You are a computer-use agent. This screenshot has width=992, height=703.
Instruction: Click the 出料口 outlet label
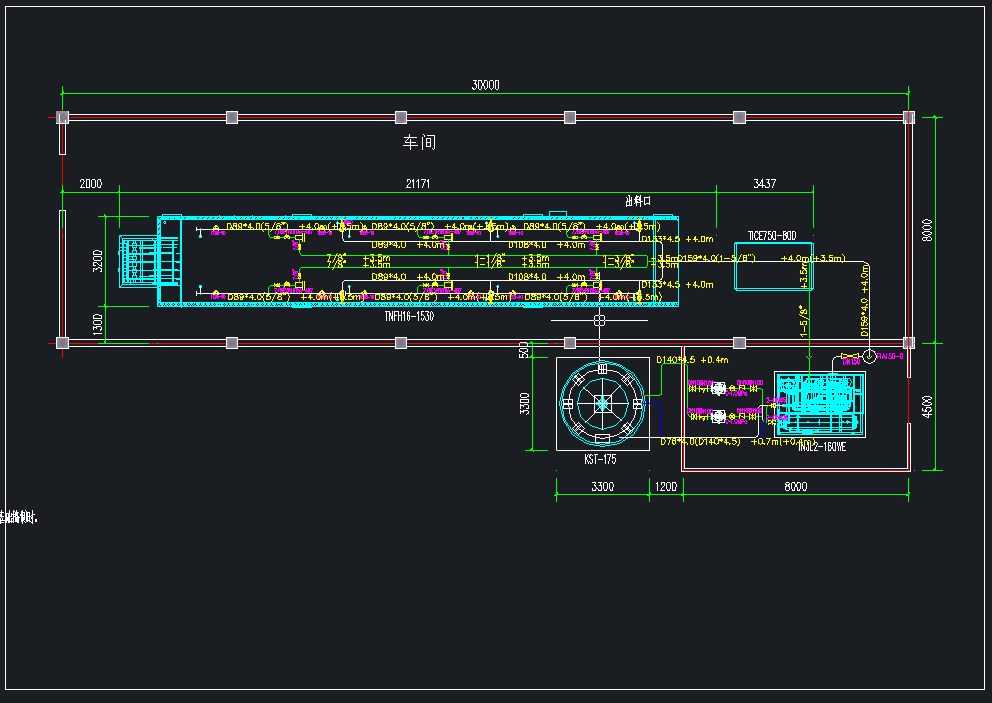[637, 201]
